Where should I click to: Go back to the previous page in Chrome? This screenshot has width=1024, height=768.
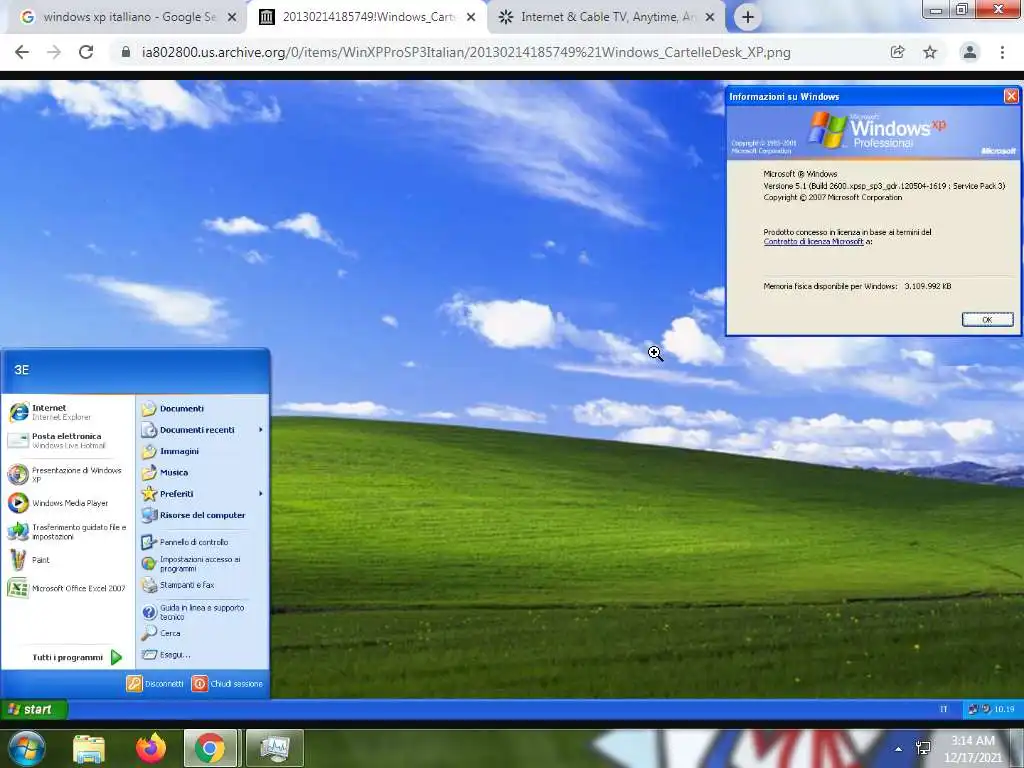(x=22, y=52)
